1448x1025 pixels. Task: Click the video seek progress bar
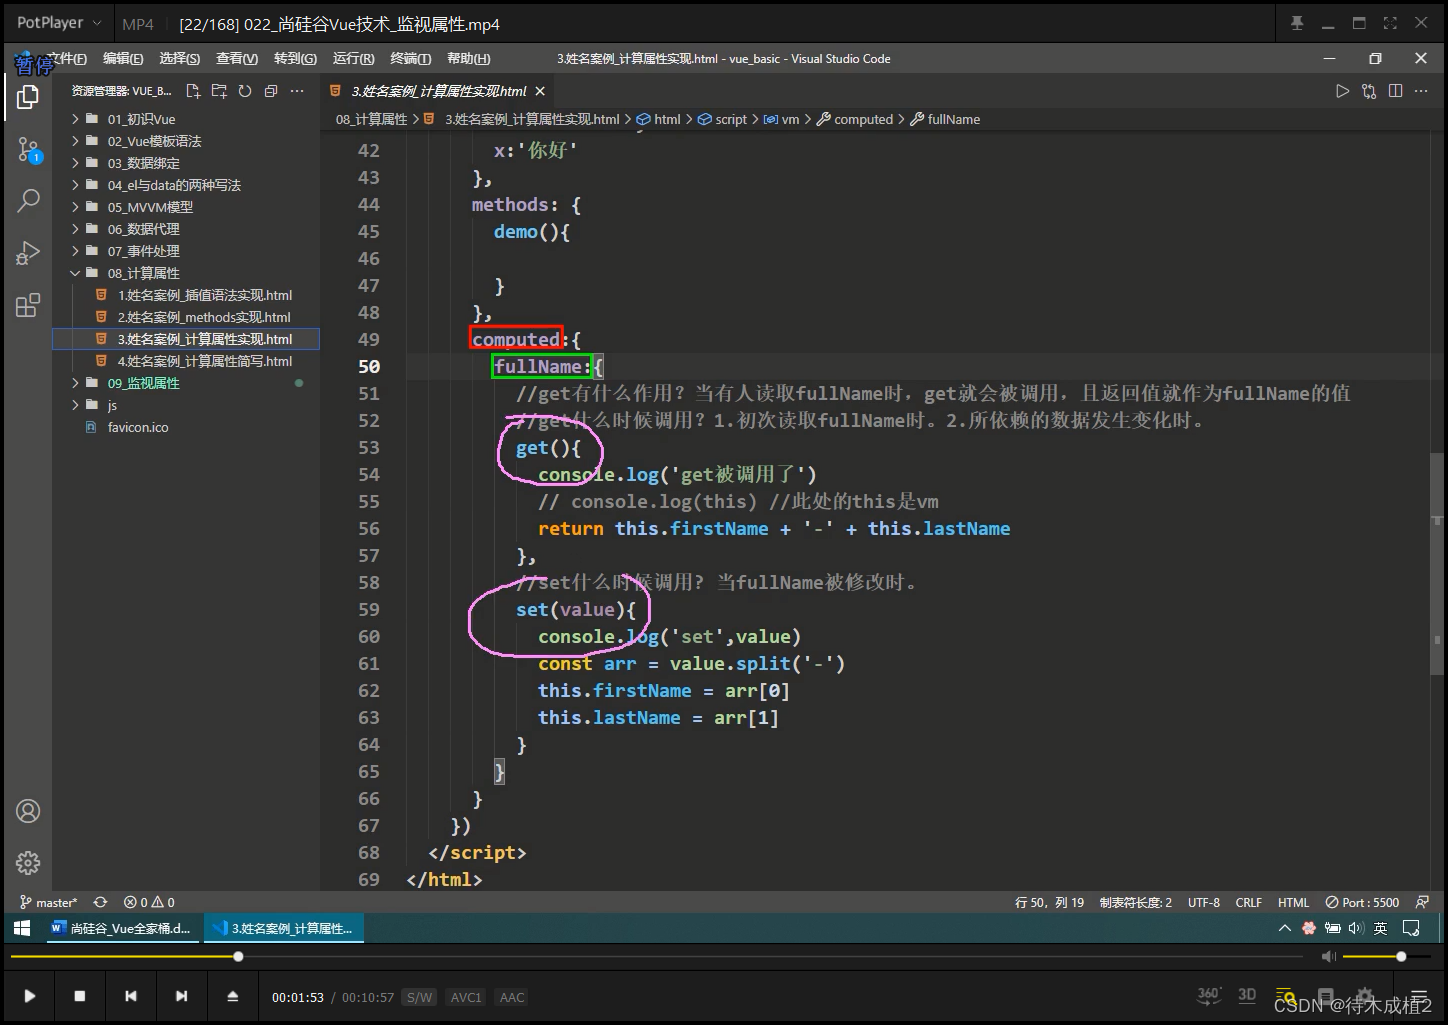click(x=658, y=957)
